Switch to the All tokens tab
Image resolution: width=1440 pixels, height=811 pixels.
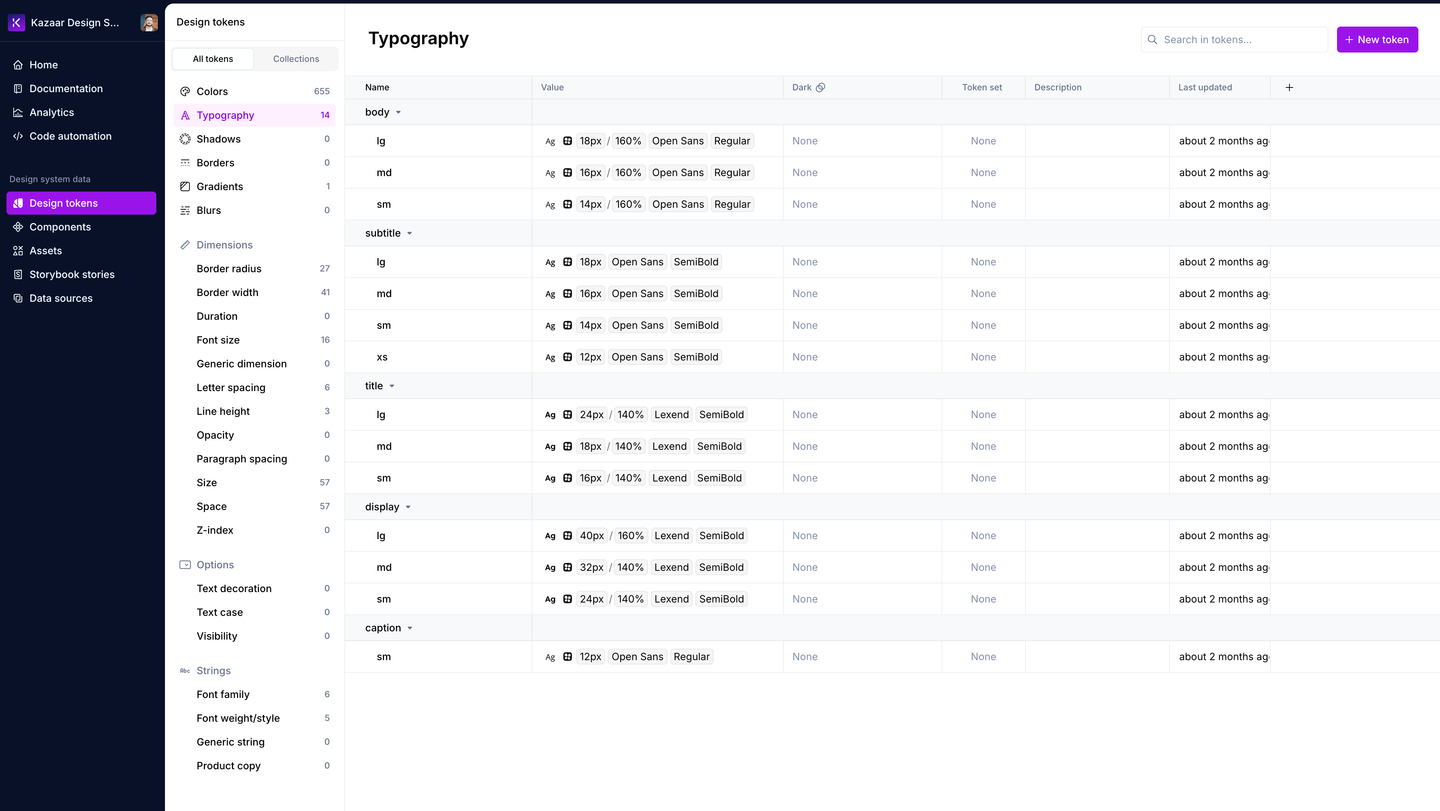pyautogui.click(x=213, y=59)
